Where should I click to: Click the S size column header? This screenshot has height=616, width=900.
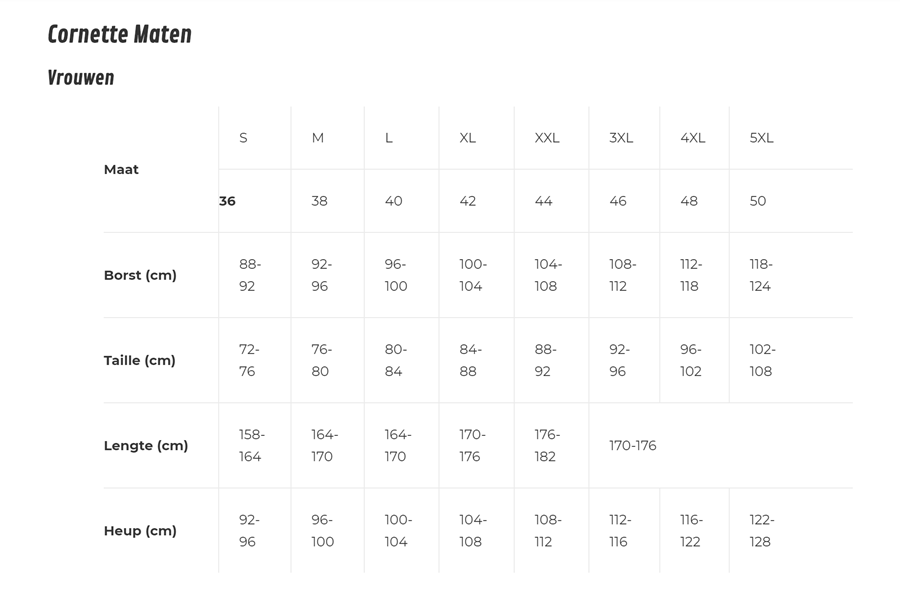click(x=243, y=138)
